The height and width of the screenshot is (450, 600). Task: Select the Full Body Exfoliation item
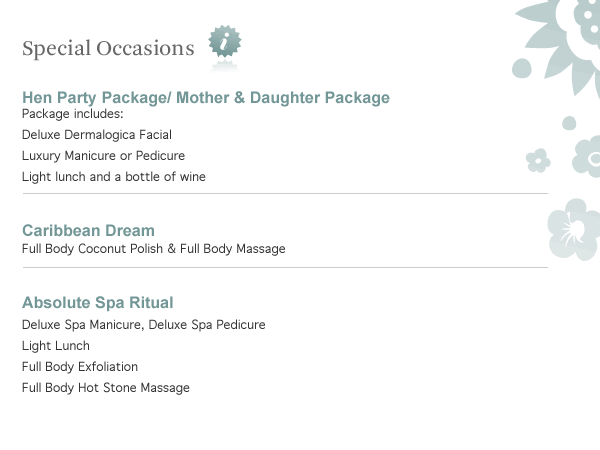click(80, 367)
